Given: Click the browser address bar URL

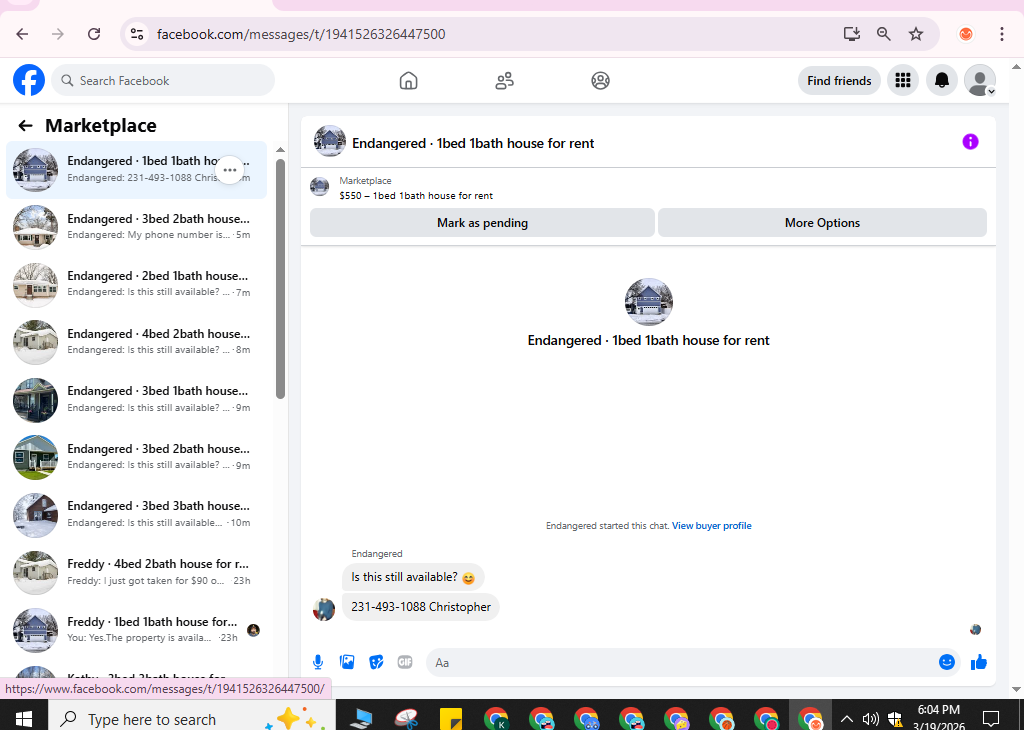Looking at the screenshot, I should (301, 34).
